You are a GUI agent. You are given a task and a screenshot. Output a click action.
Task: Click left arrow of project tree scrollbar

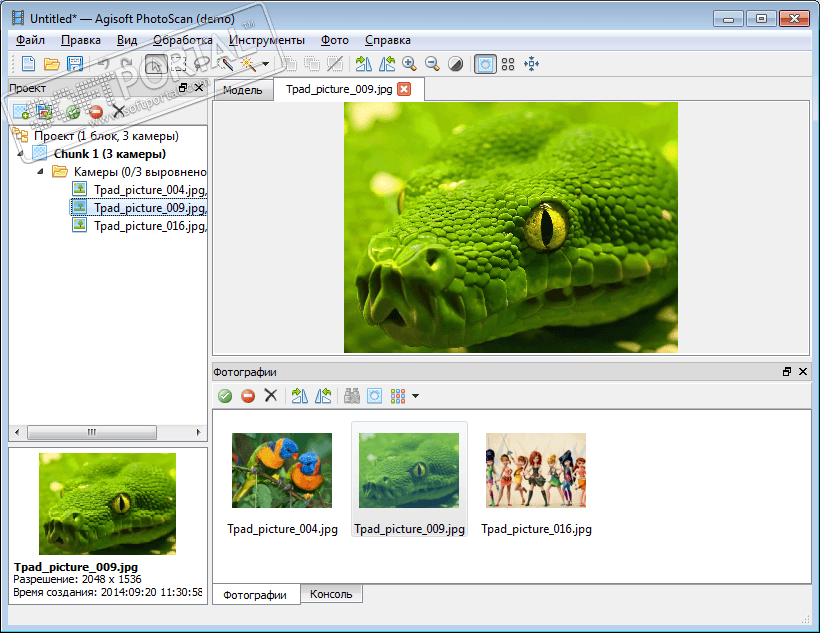[x=17, y=432]
